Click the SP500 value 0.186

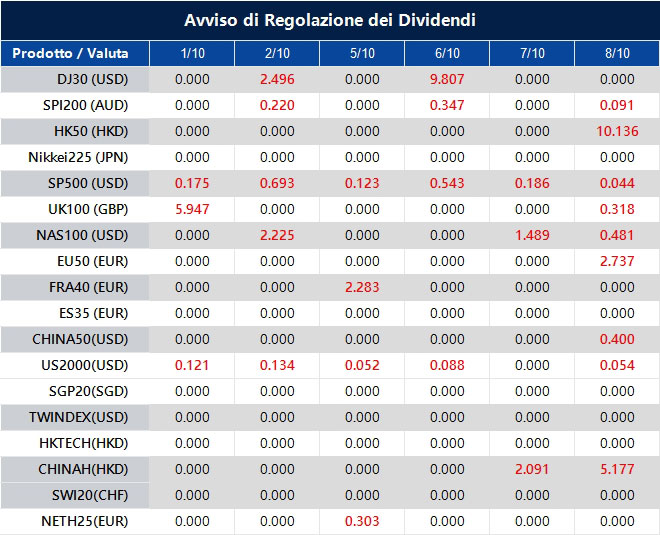pos(532,184)
